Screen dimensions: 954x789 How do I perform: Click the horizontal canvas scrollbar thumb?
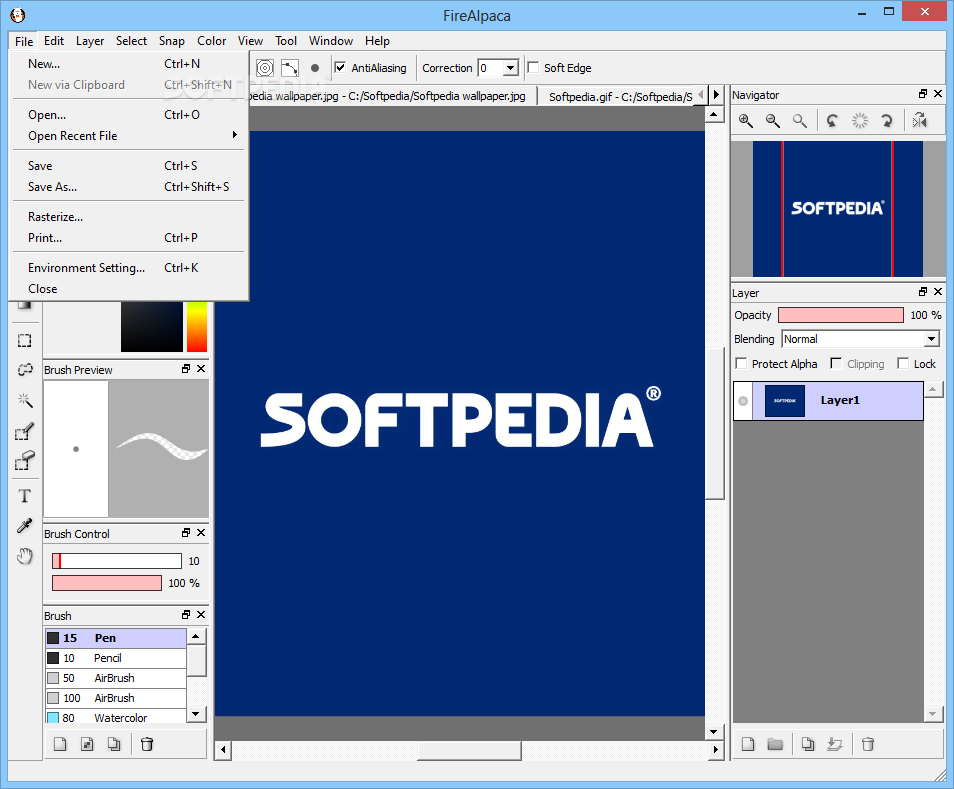[x=469, y=750]
